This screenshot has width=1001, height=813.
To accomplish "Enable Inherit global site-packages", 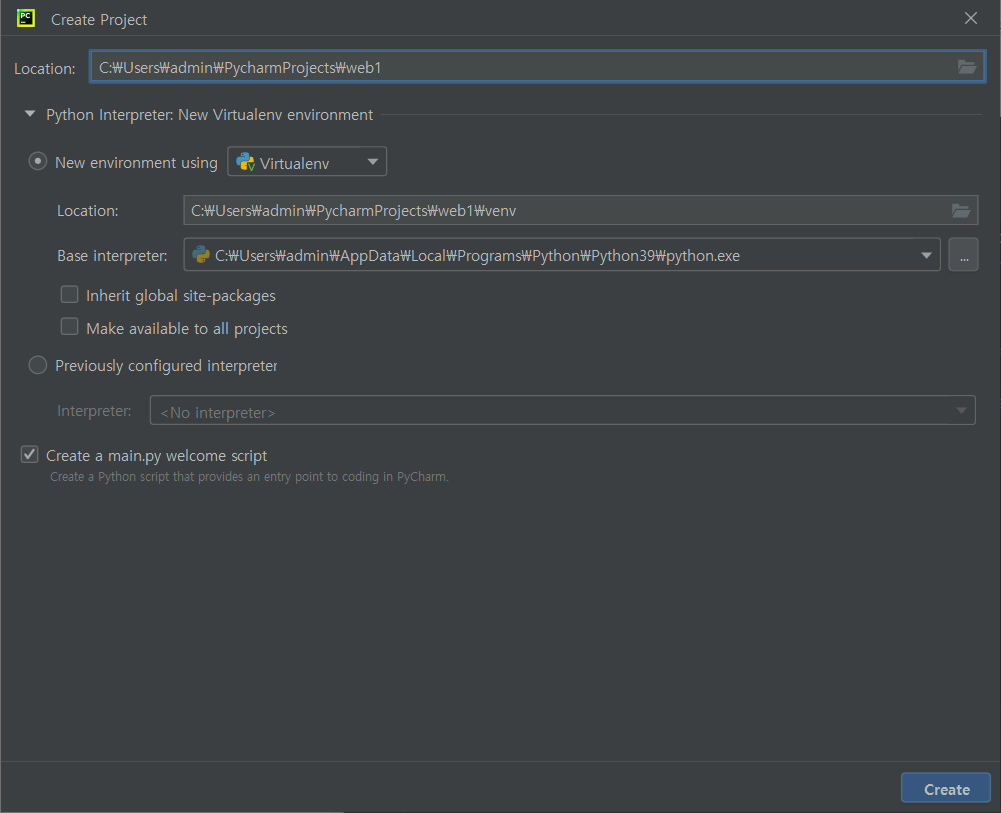I will coord(69,295).
